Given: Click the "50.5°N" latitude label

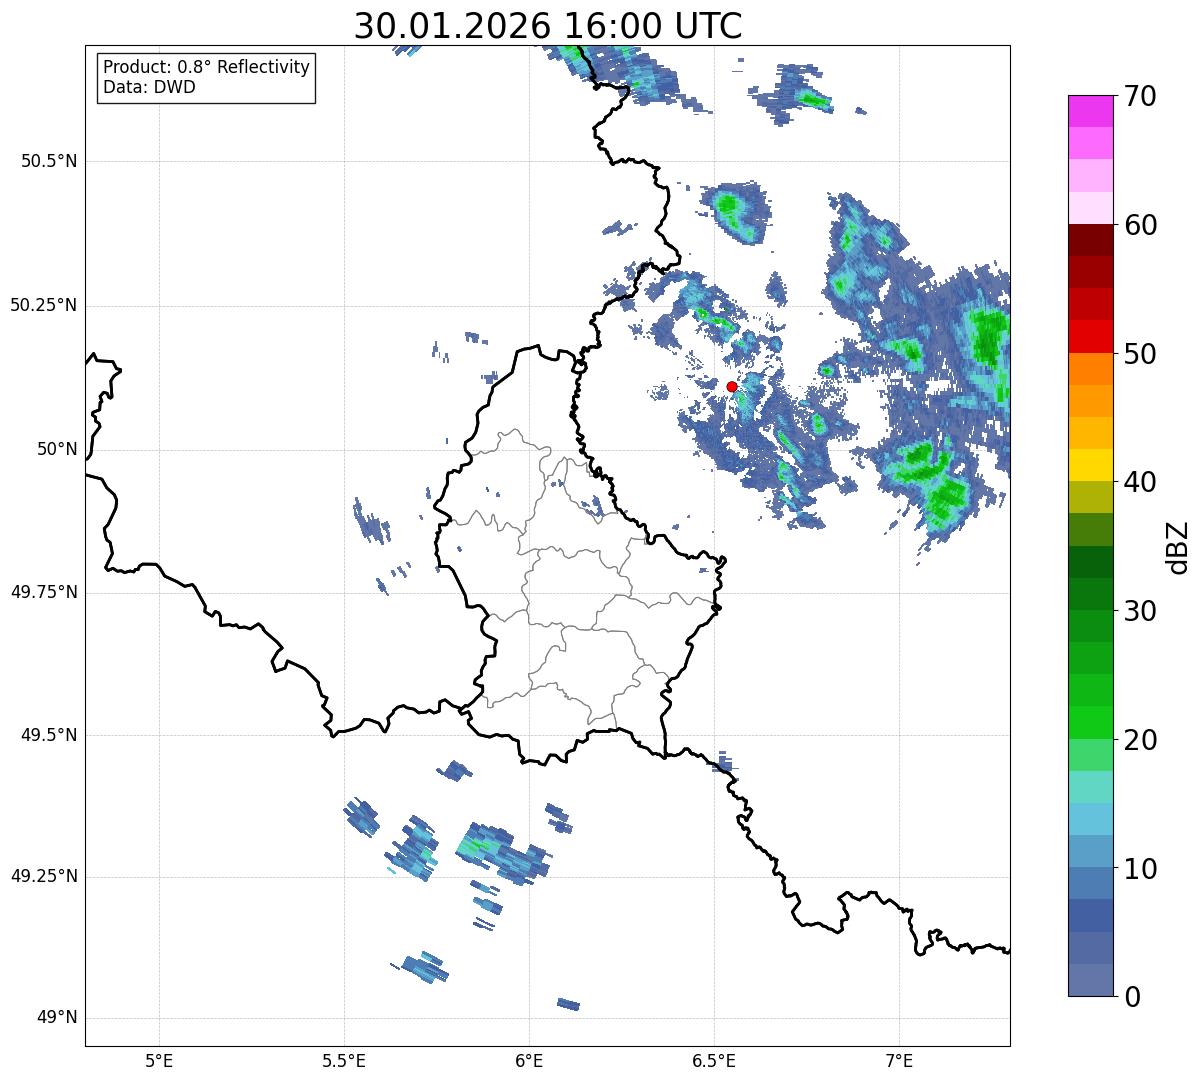Looking at the screenshot, I should pos(49,161).
